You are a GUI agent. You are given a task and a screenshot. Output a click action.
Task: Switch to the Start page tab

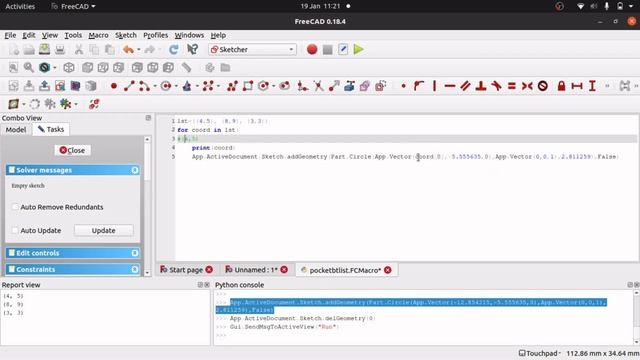click(186, 270)
